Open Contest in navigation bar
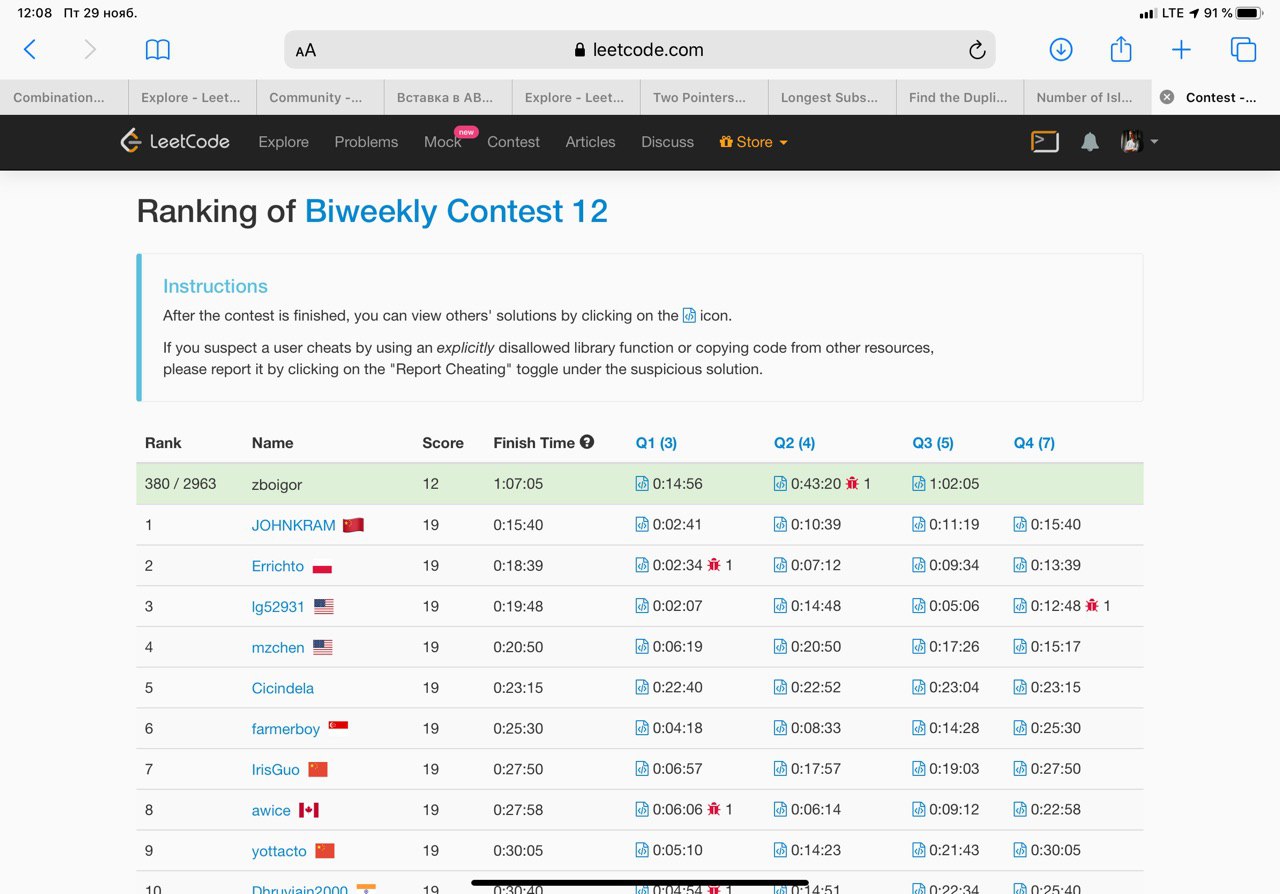Viewport: 1280px width, 894px height. point(513,142)
